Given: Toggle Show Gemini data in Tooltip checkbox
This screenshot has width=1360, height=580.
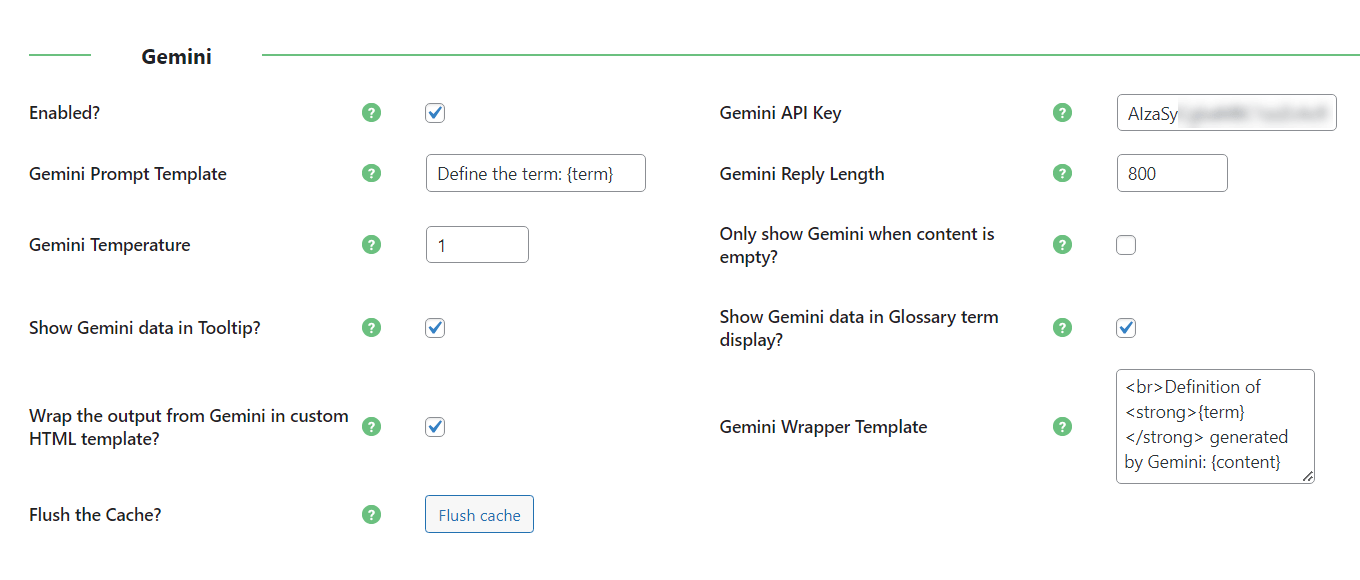Looking at the screenshot, I should [x=435, y=328].
